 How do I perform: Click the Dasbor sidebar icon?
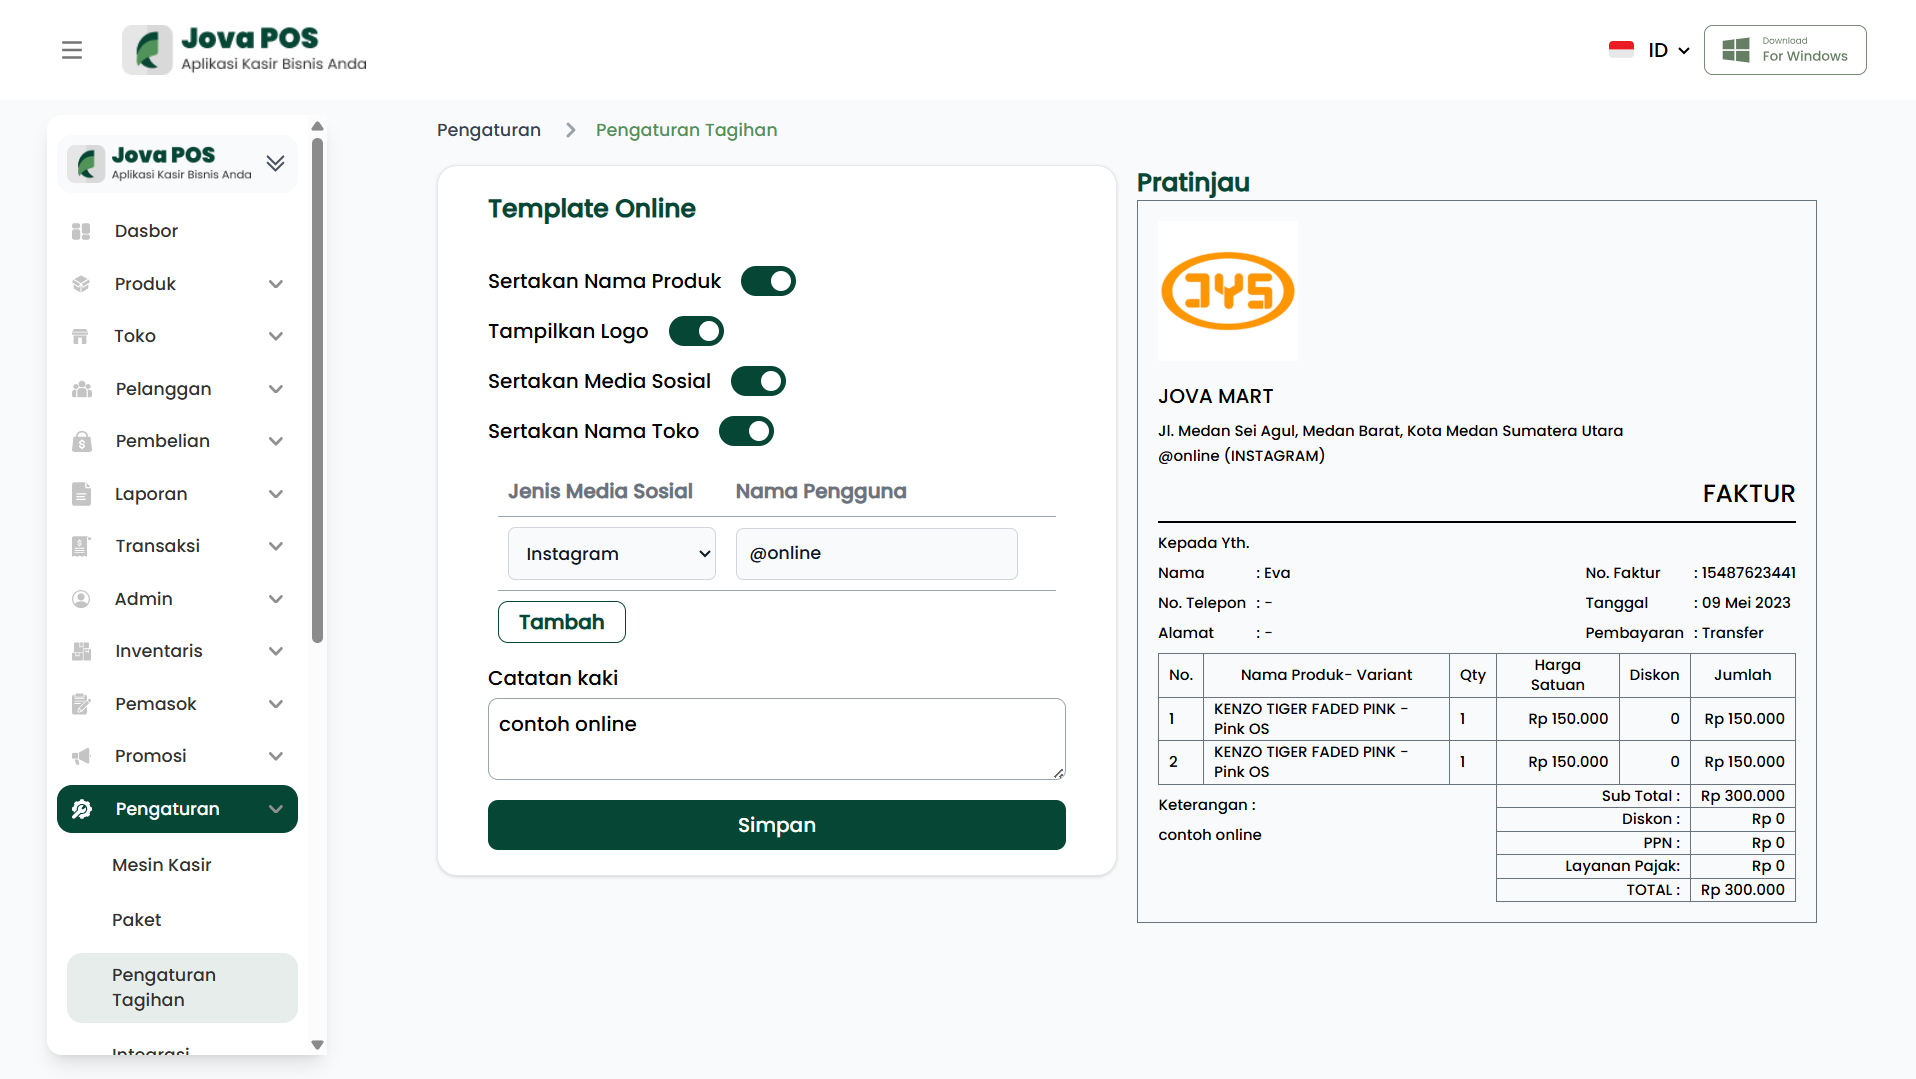click(x=81, y=231)
